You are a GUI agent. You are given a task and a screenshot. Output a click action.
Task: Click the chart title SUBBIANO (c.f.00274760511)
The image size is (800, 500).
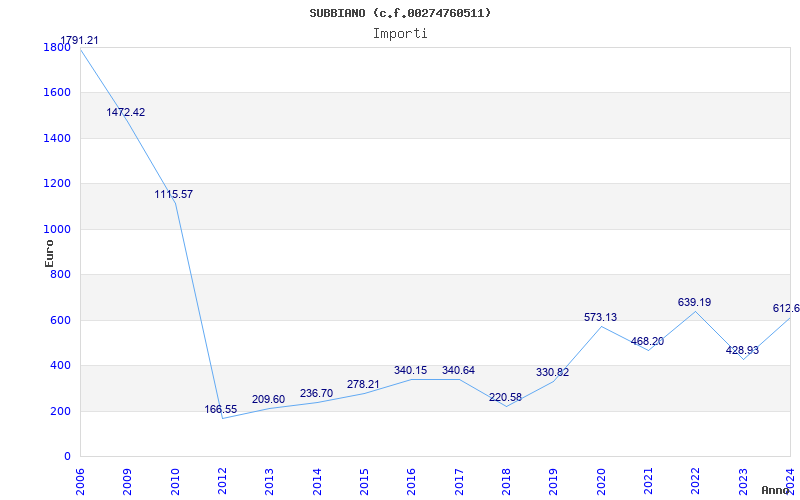400,13
